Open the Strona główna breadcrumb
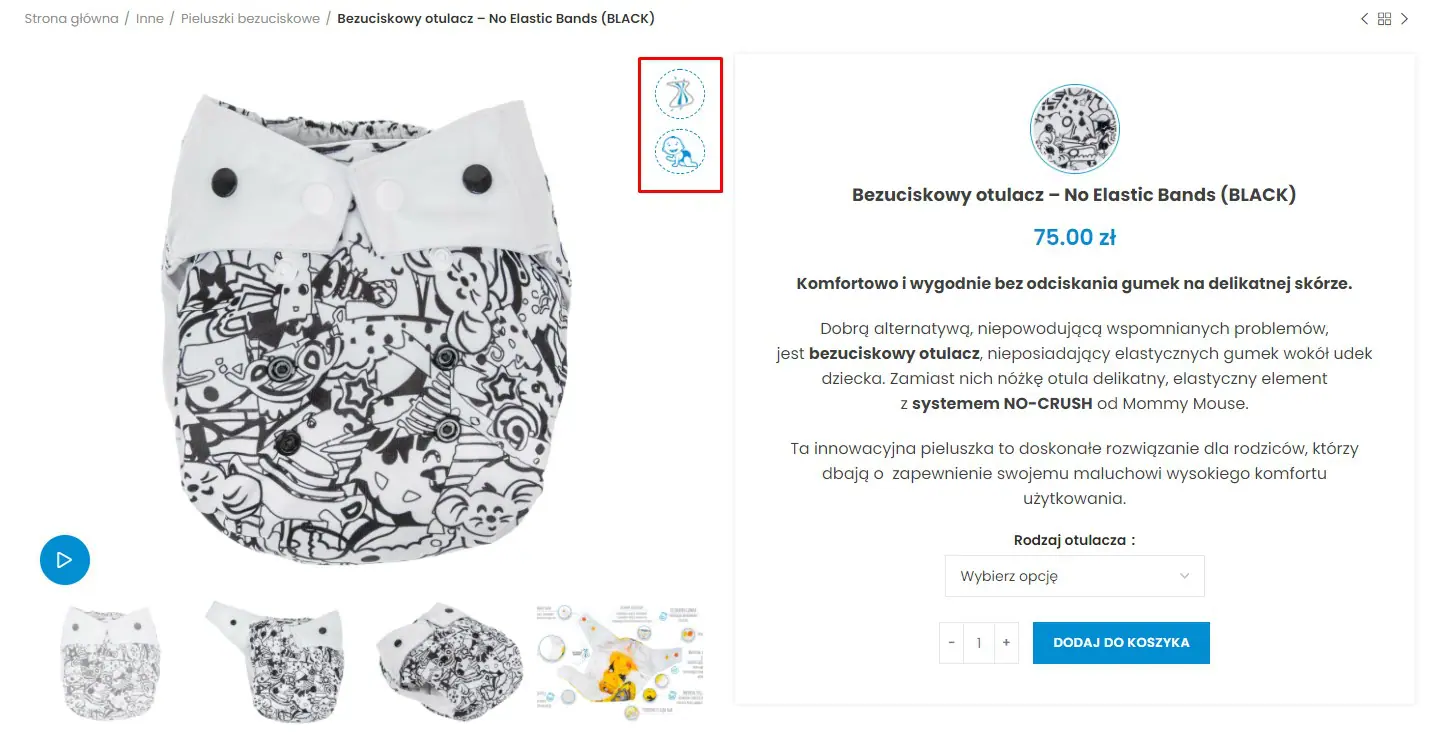 [x=71, y=19]
